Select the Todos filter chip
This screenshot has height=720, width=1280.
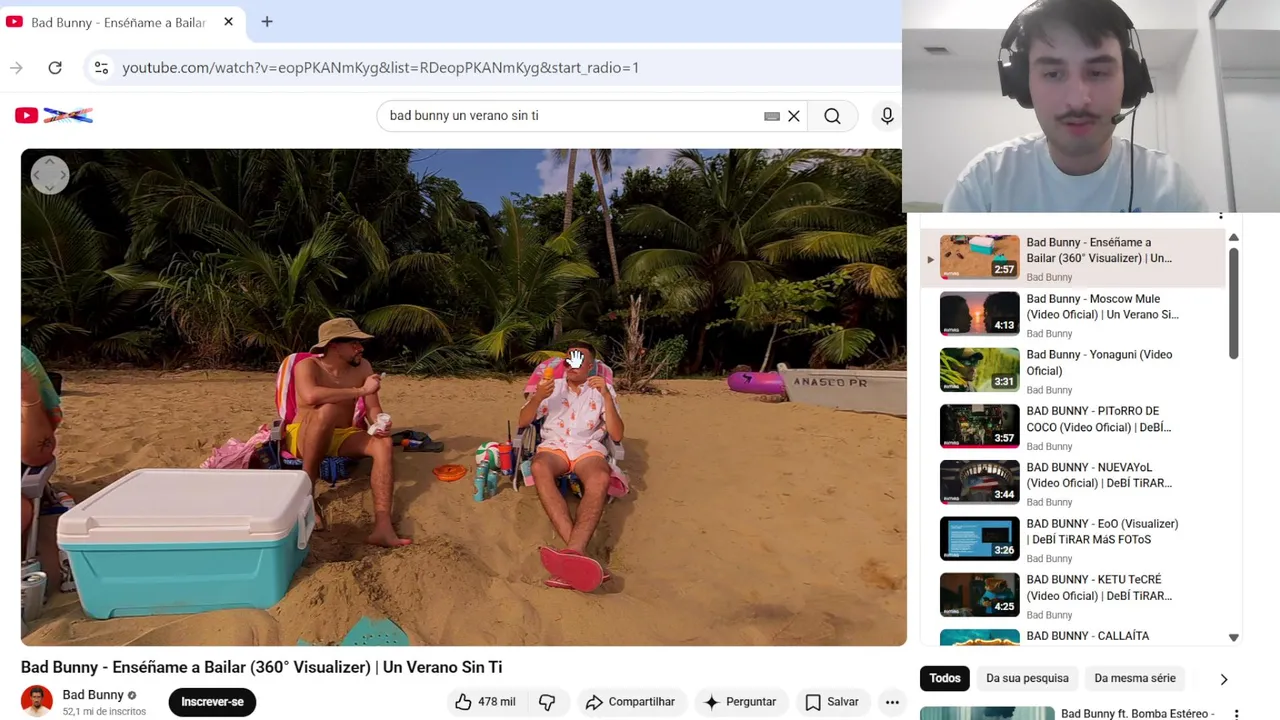945,678
